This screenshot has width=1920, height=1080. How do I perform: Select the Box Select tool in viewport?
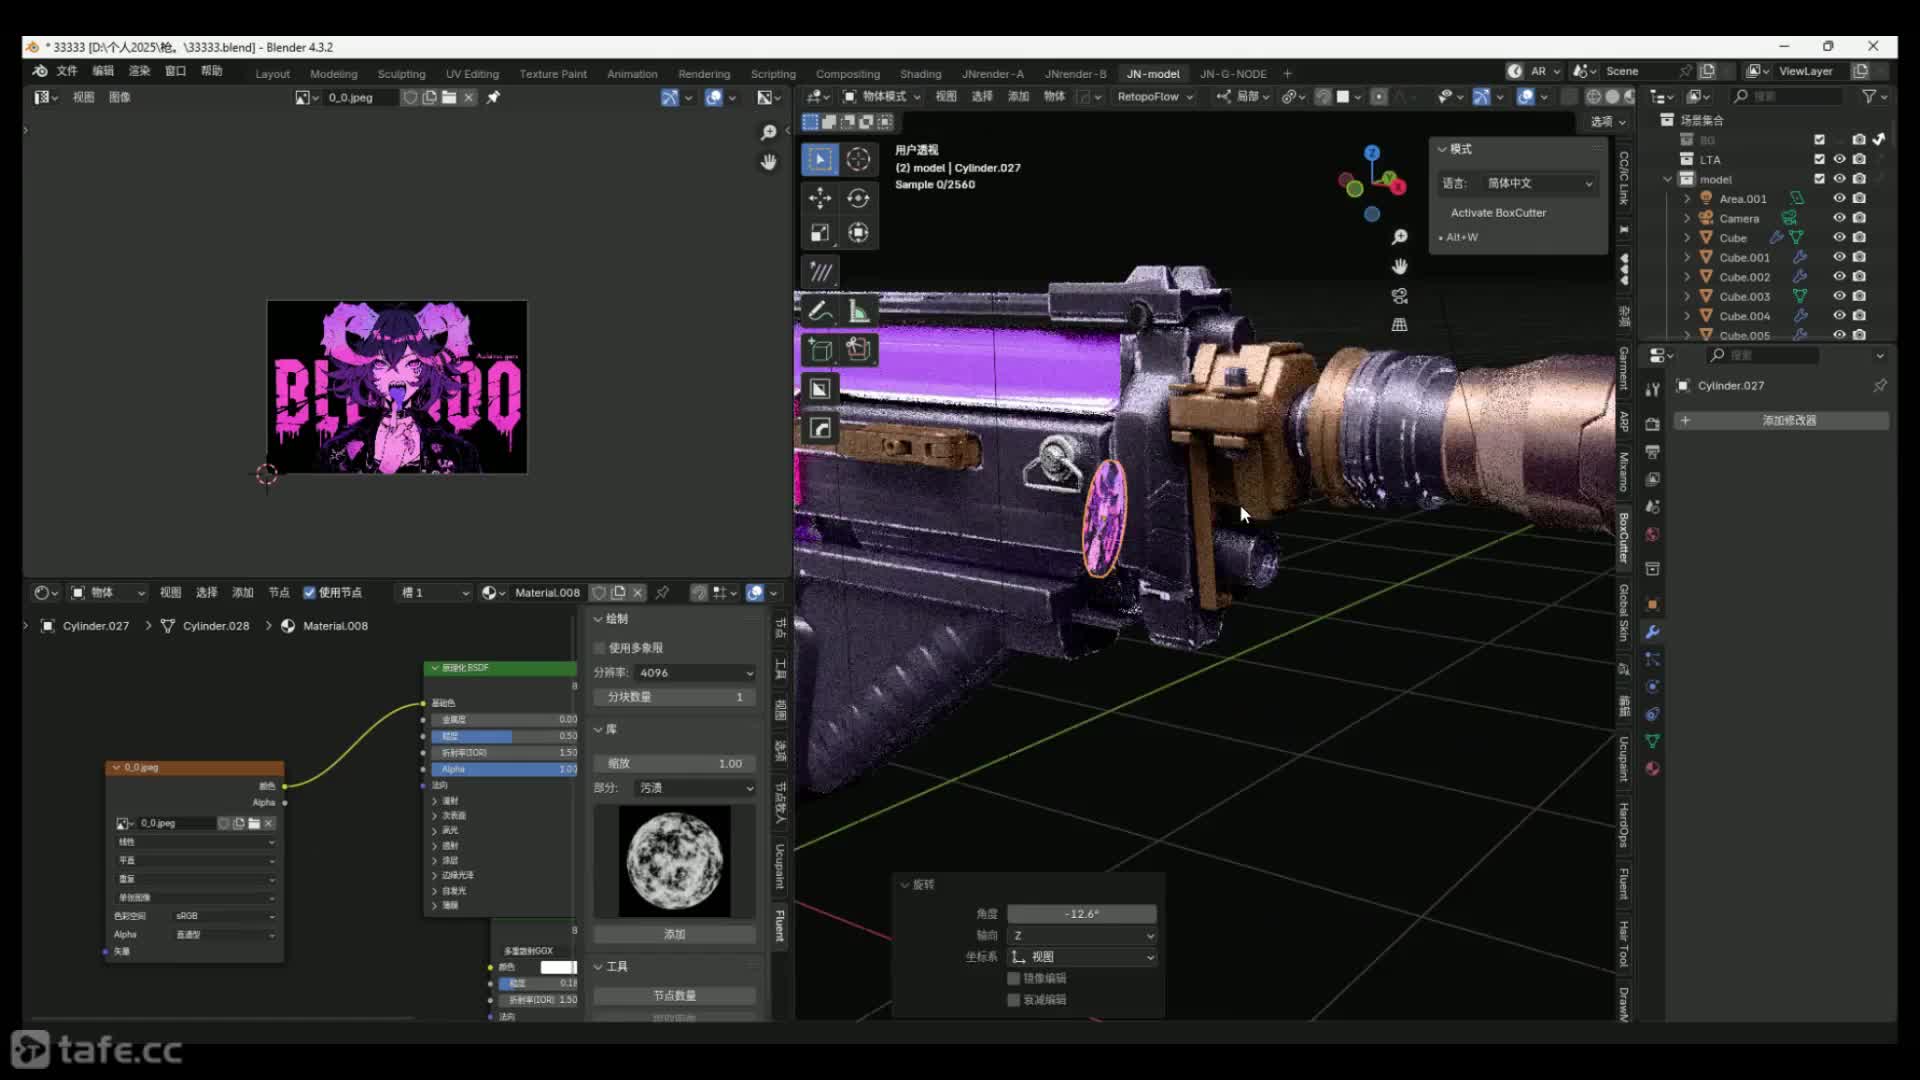[820, 159]
